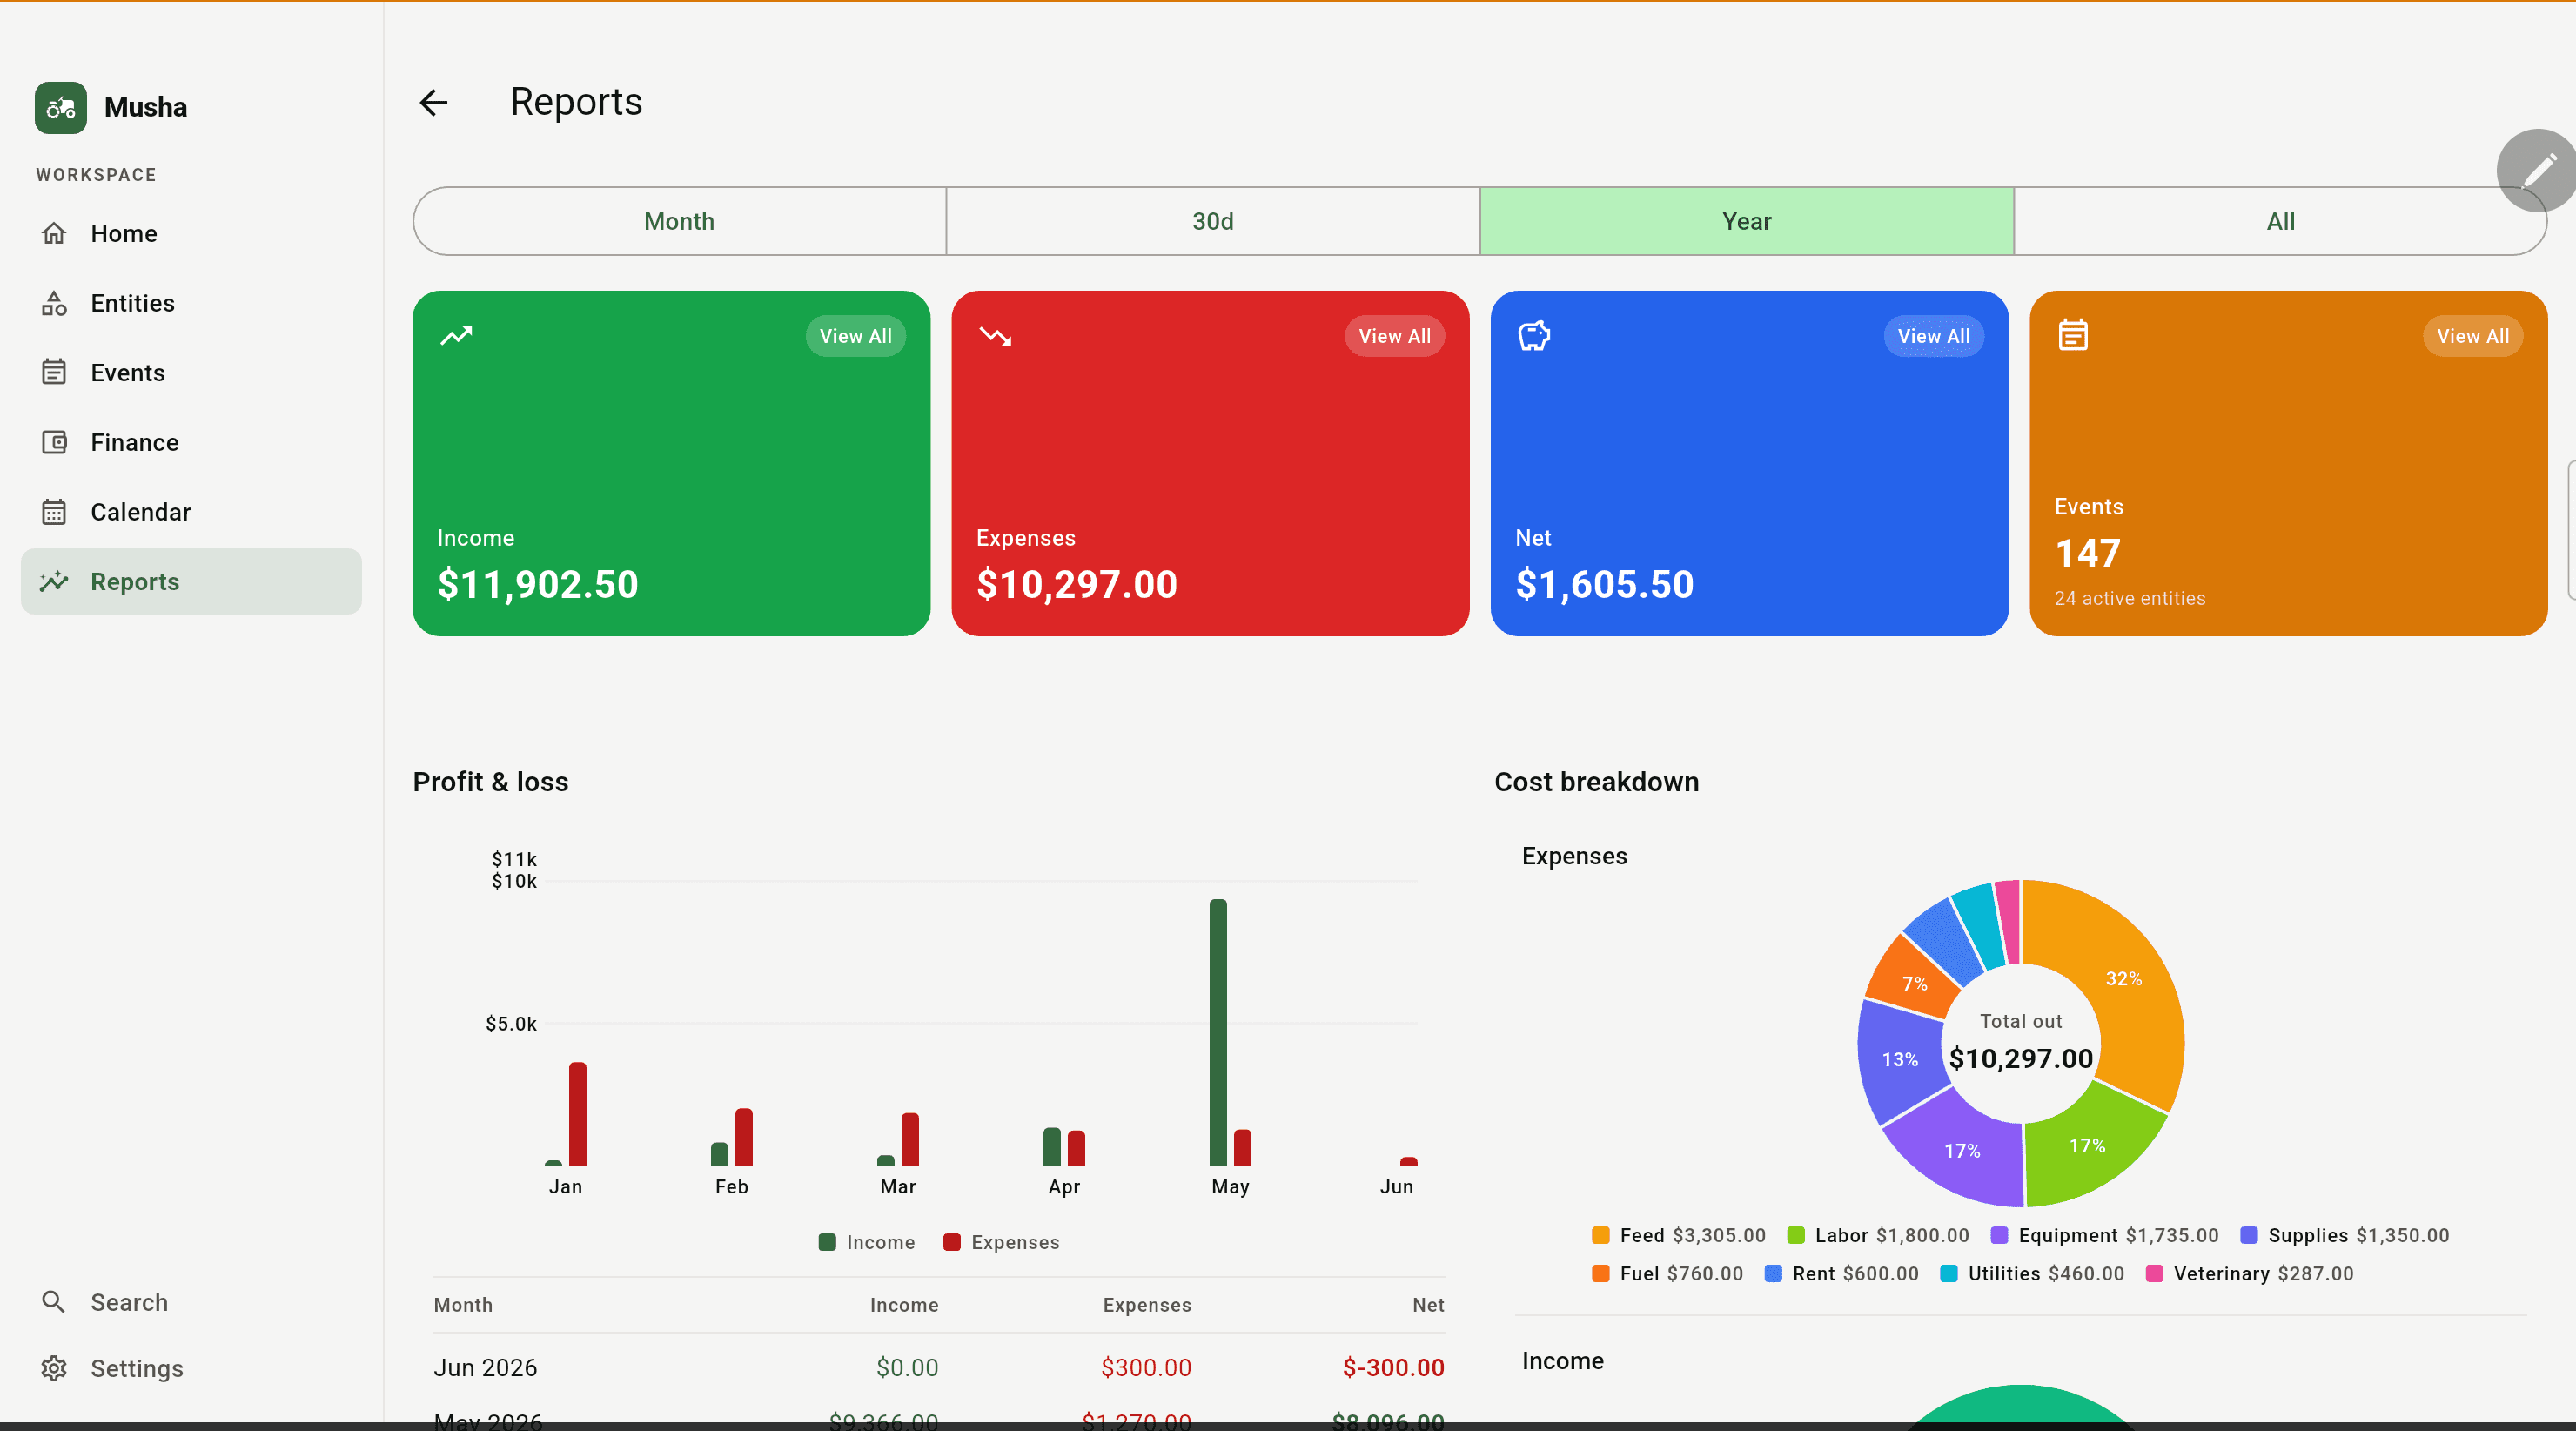
Task: Click the 13% Supplies pie slice
Action: pos(1899,1059)
